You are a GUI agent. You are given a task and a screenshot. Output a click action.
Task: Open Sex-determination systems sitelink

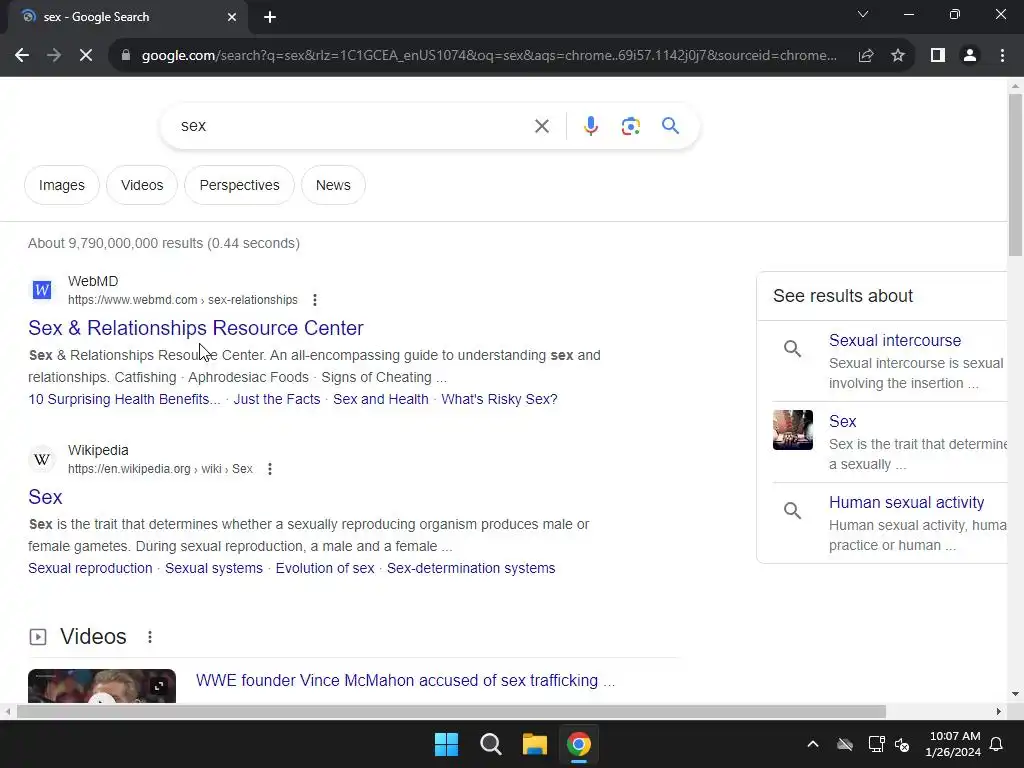[471, 568]
